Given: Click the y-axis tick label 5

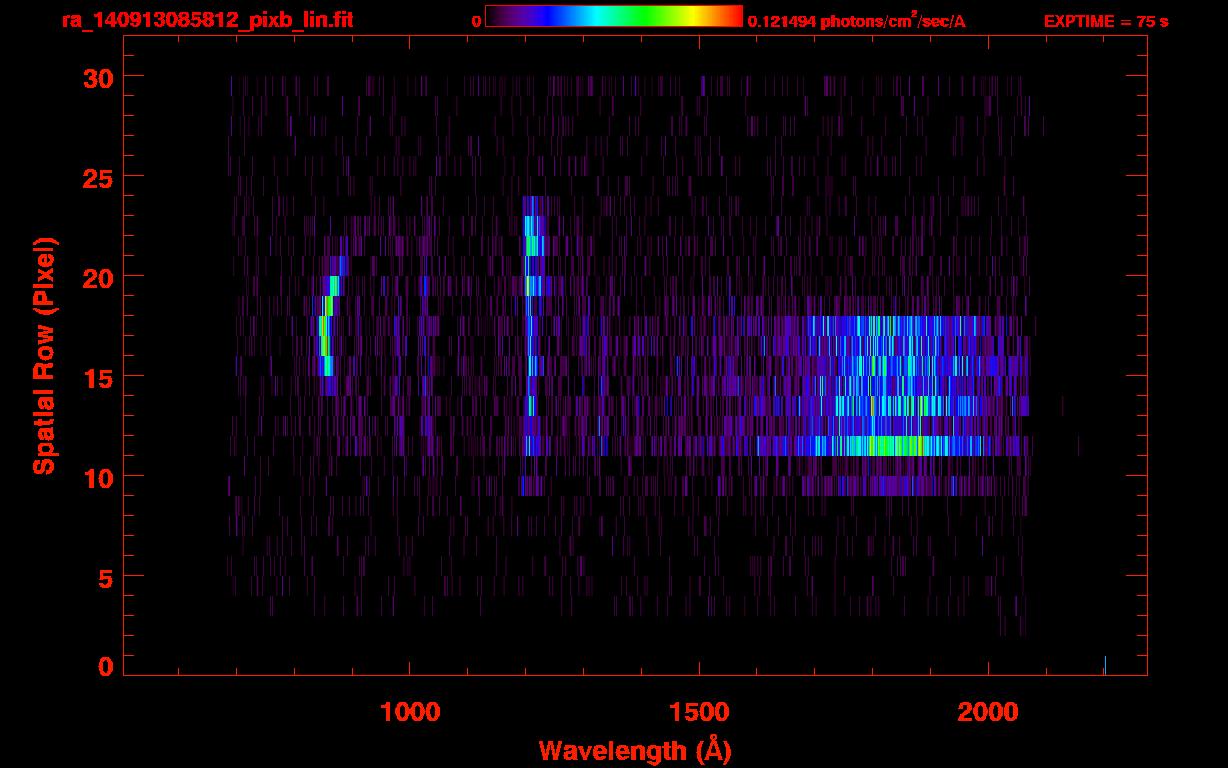Looking at the screenshot, I should (x=105, y=577).
